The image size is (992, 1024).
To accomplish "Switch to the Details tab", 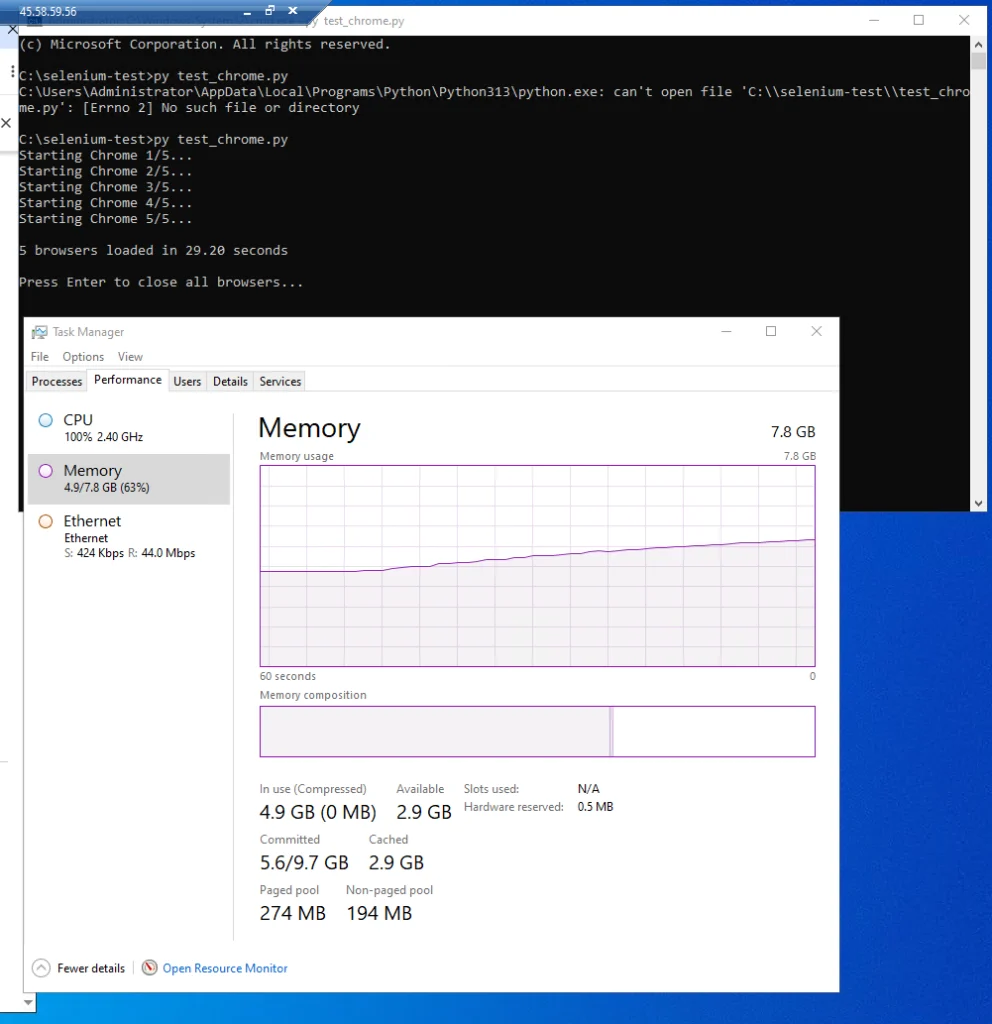I will pyautogui.click(x=230, y=381).
